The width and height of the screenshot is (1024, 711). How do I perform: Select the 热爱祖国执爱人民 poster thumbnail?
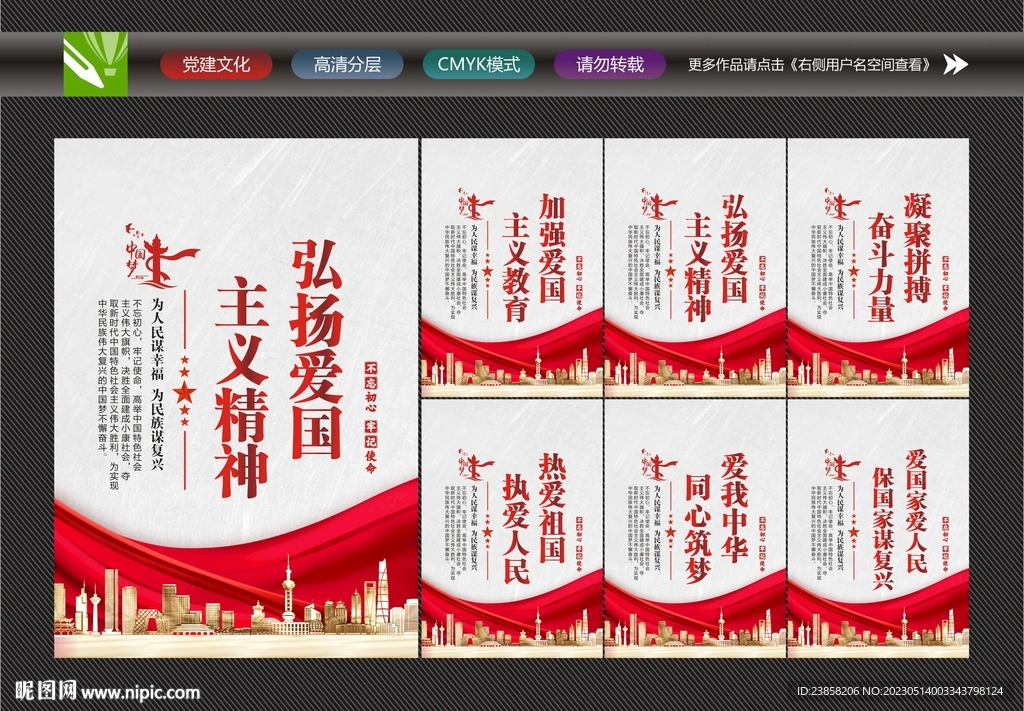click(x=512, y=529)
